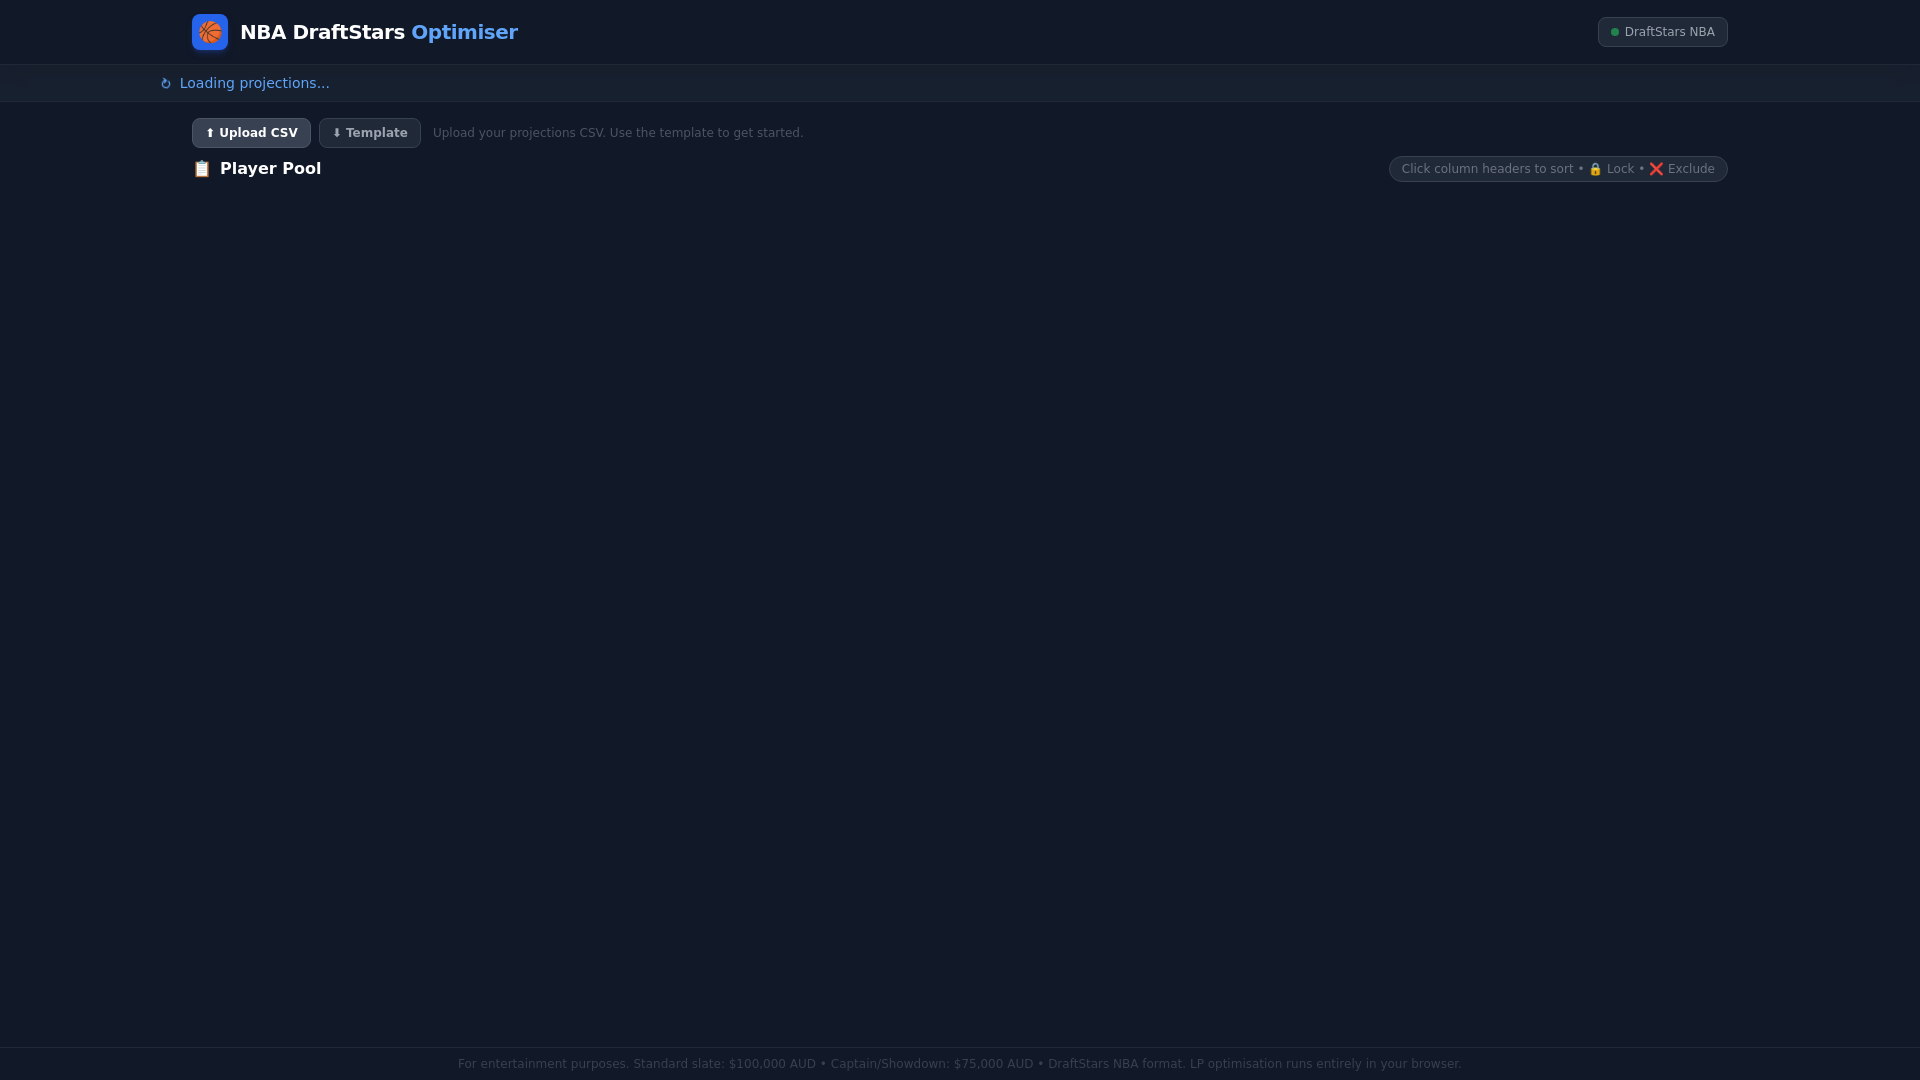Click the basketball logo icon

(x=210, y=32)
